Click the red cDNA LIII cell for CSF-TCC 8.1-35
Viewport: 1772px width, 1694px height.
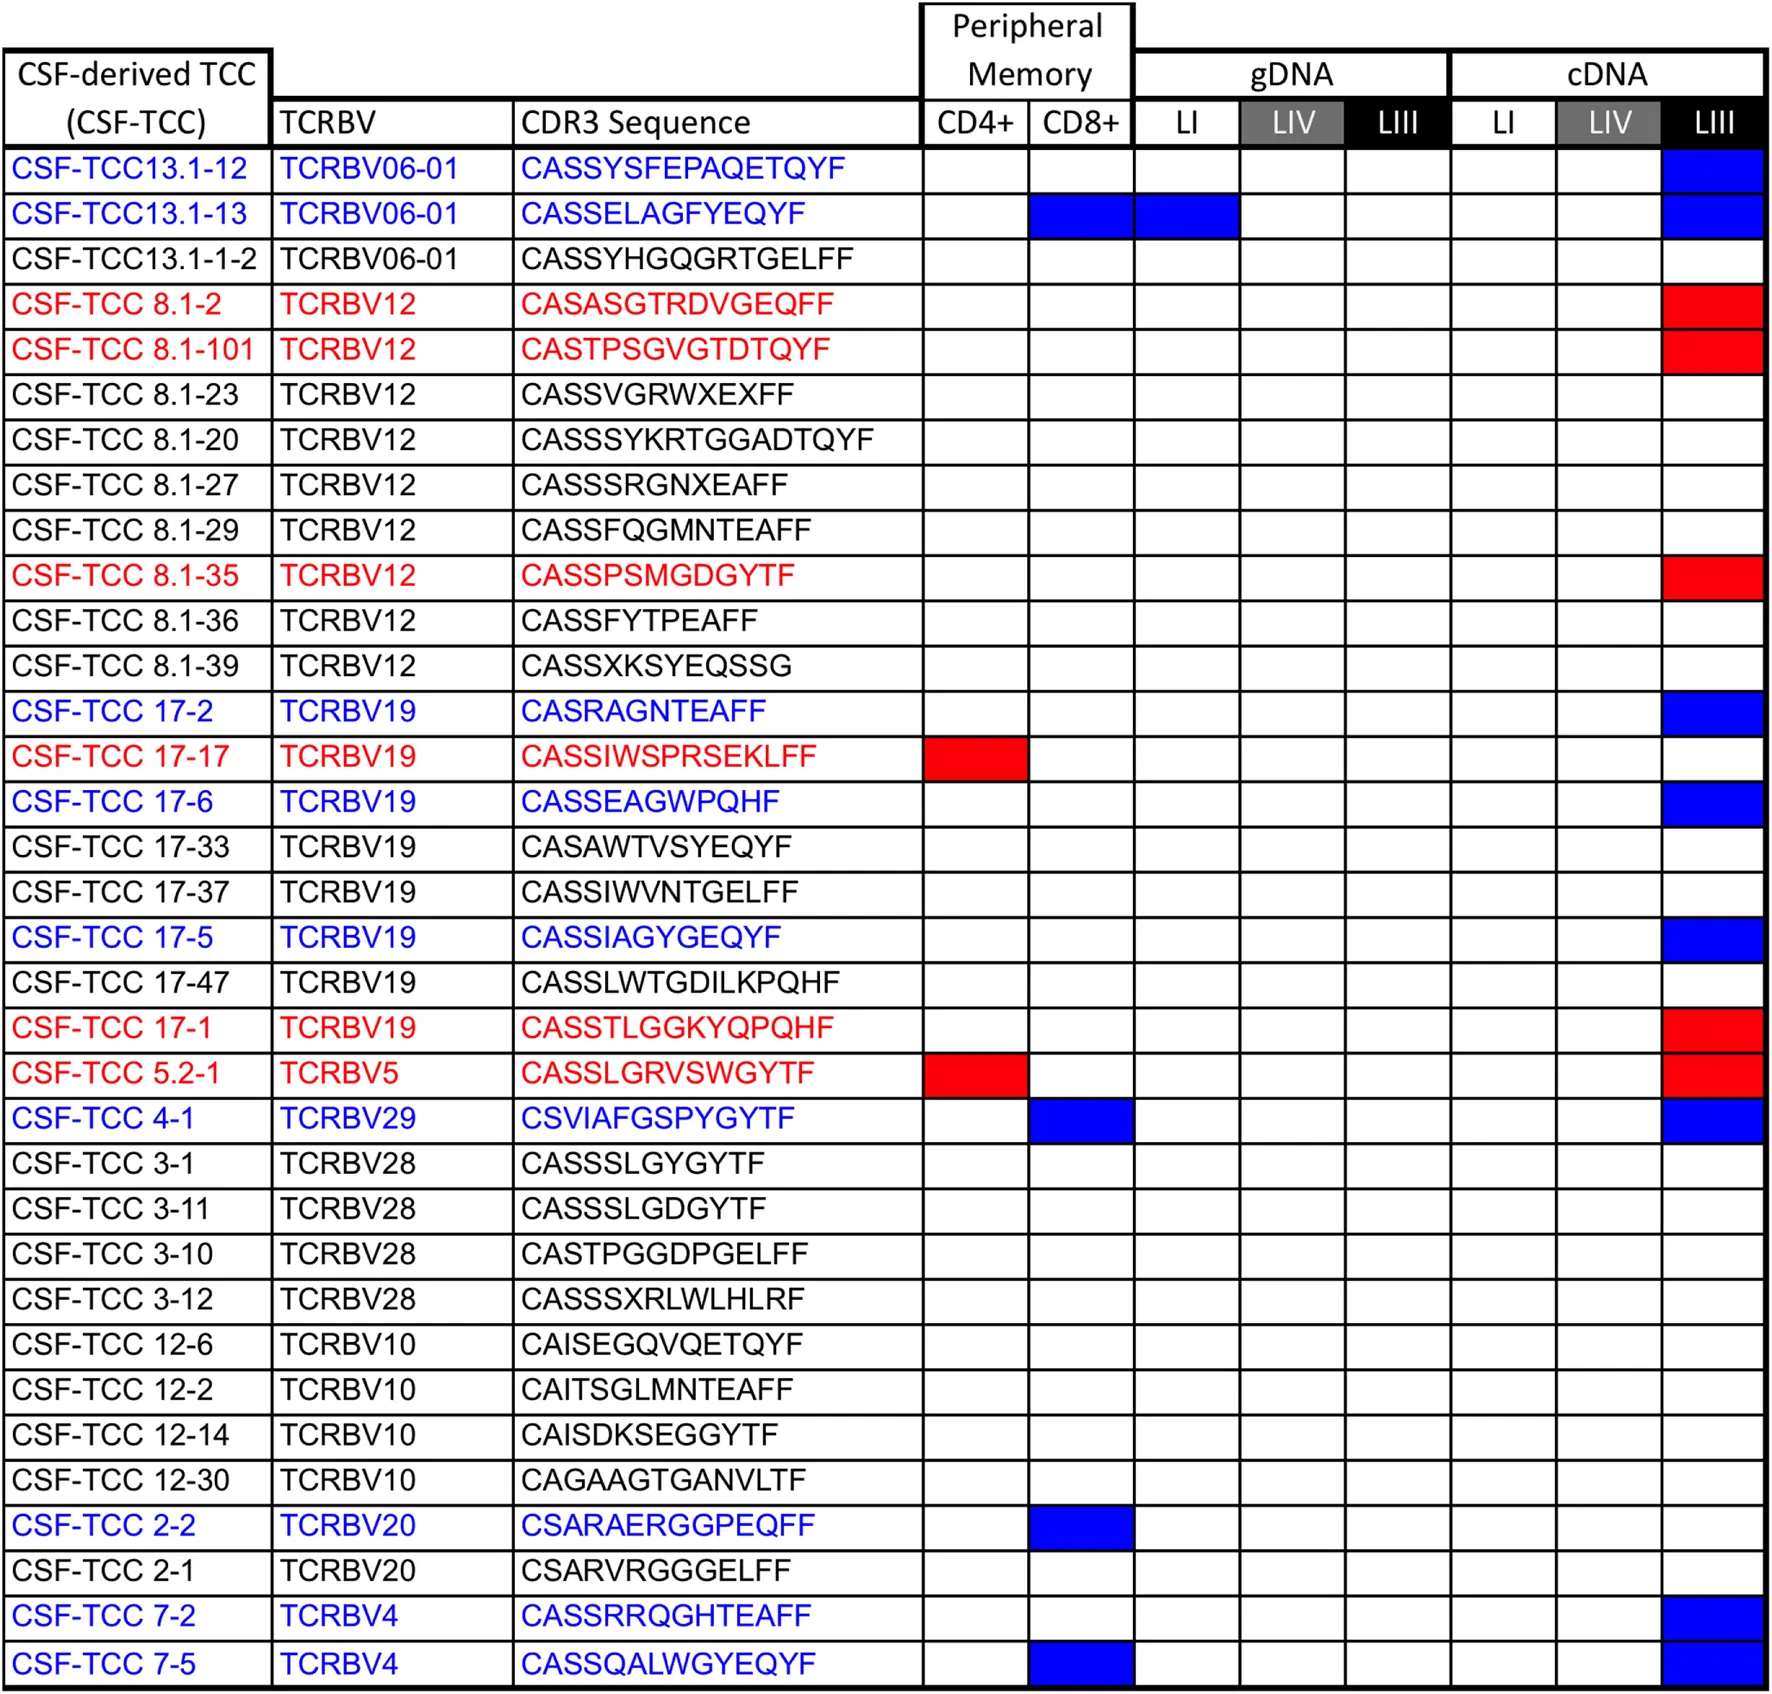pos(1713,577)
